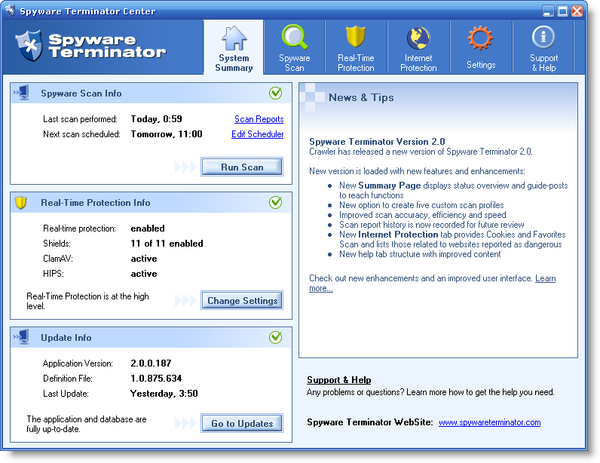600x463 pixels.
Task: Switch to the Spyware Scan tab label
Action: point(294,63)
